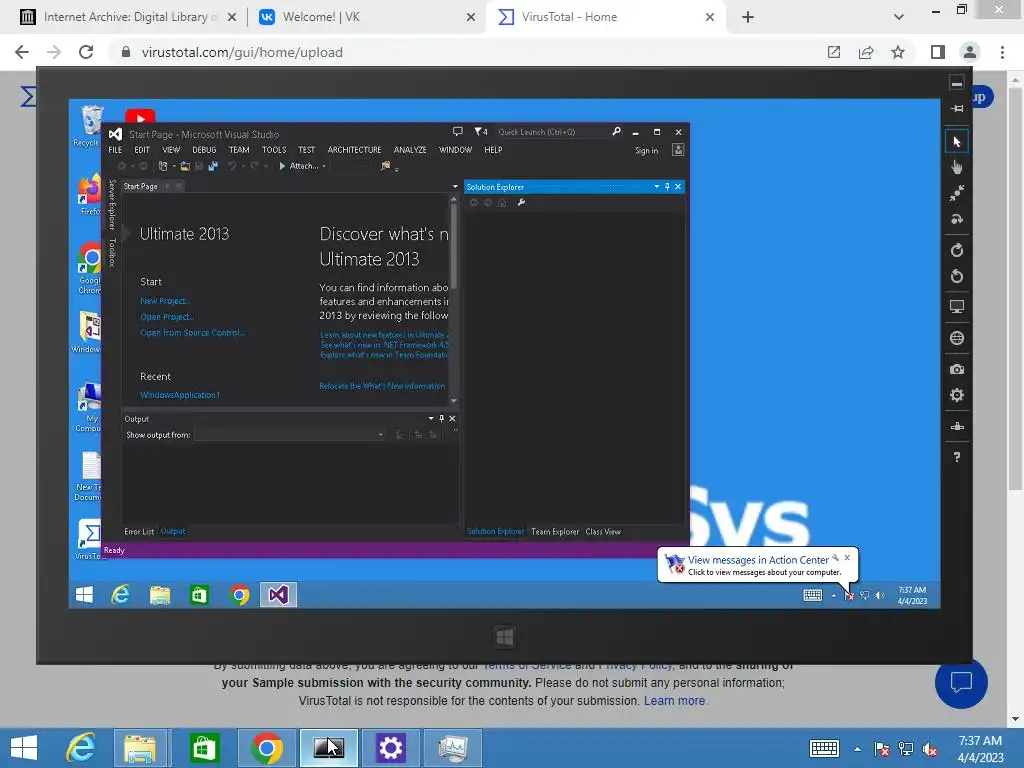Toggle Output panel auto-hide pin
The height and width of the screenshot is (768, 1024).
441,419
